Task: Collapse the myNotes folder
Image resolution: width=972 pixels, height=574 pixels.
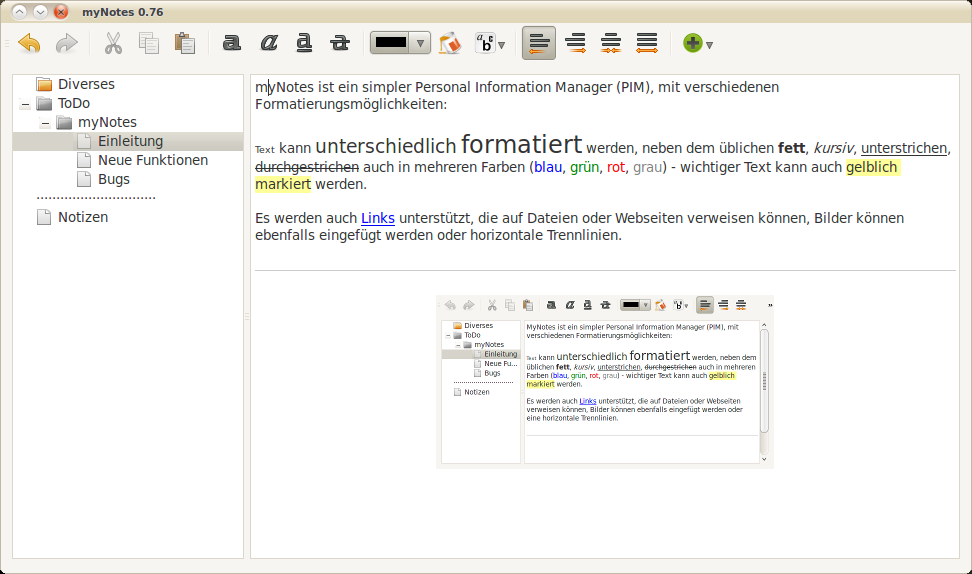Action: coord(45,123)
